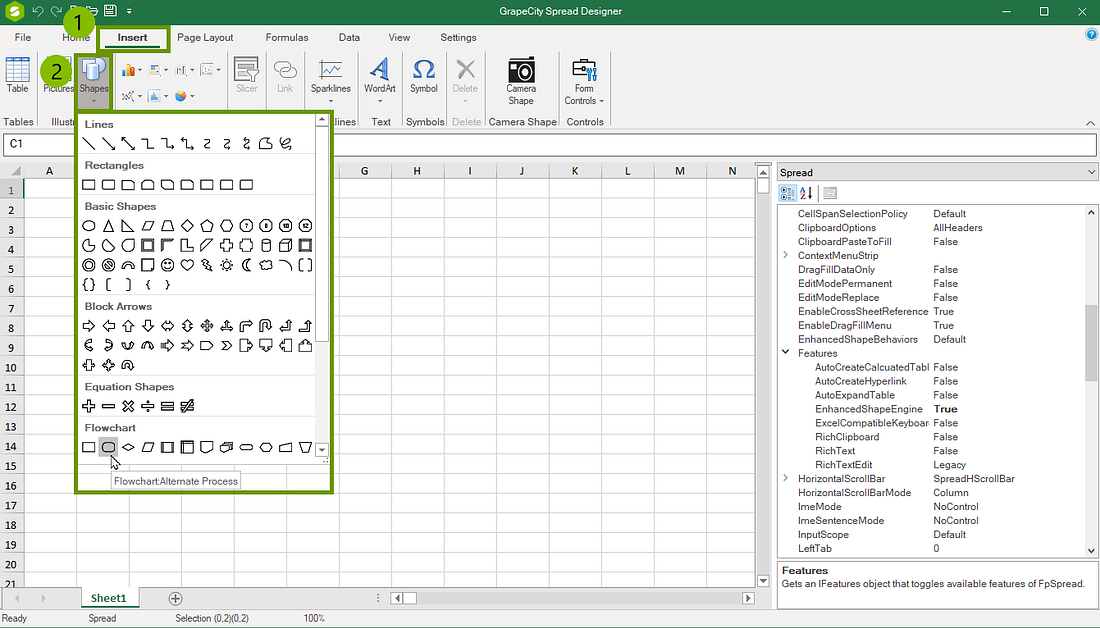Click the Save floppy disk icon
Image resolution: width=1100 pixels, height=628 pixels.
110,11
